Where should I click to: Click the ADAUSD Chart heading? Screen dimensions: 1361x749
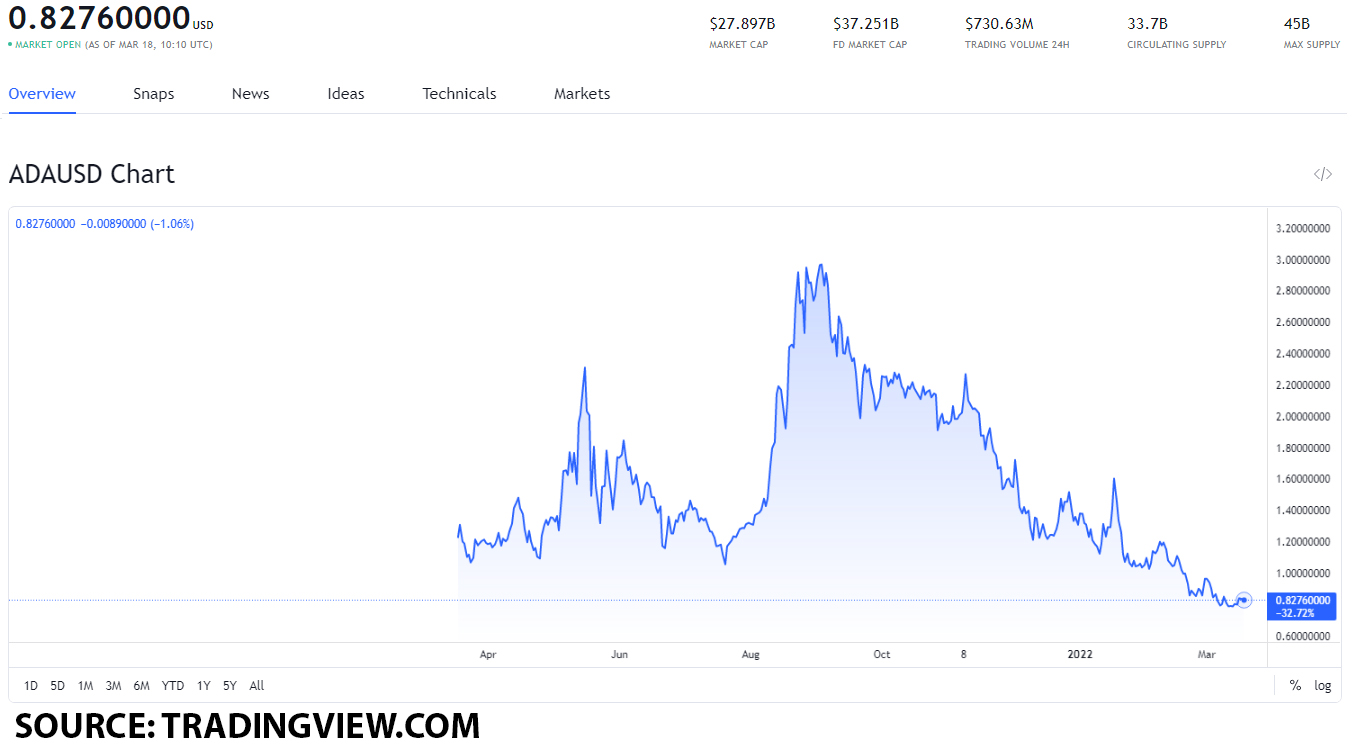click(x=92, y=174)
